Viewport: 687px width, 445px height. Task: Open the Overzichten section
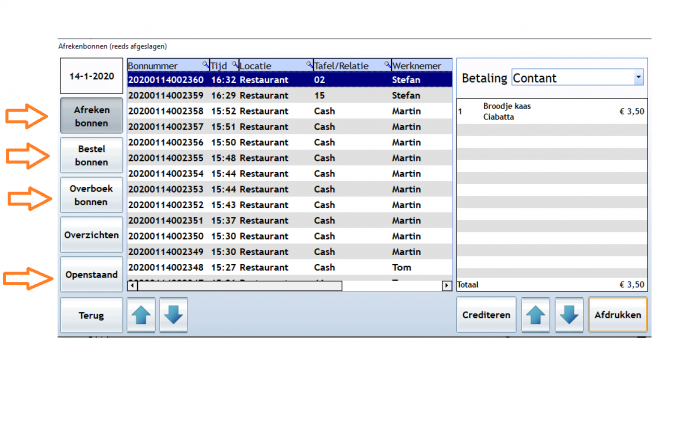[91, 235]
